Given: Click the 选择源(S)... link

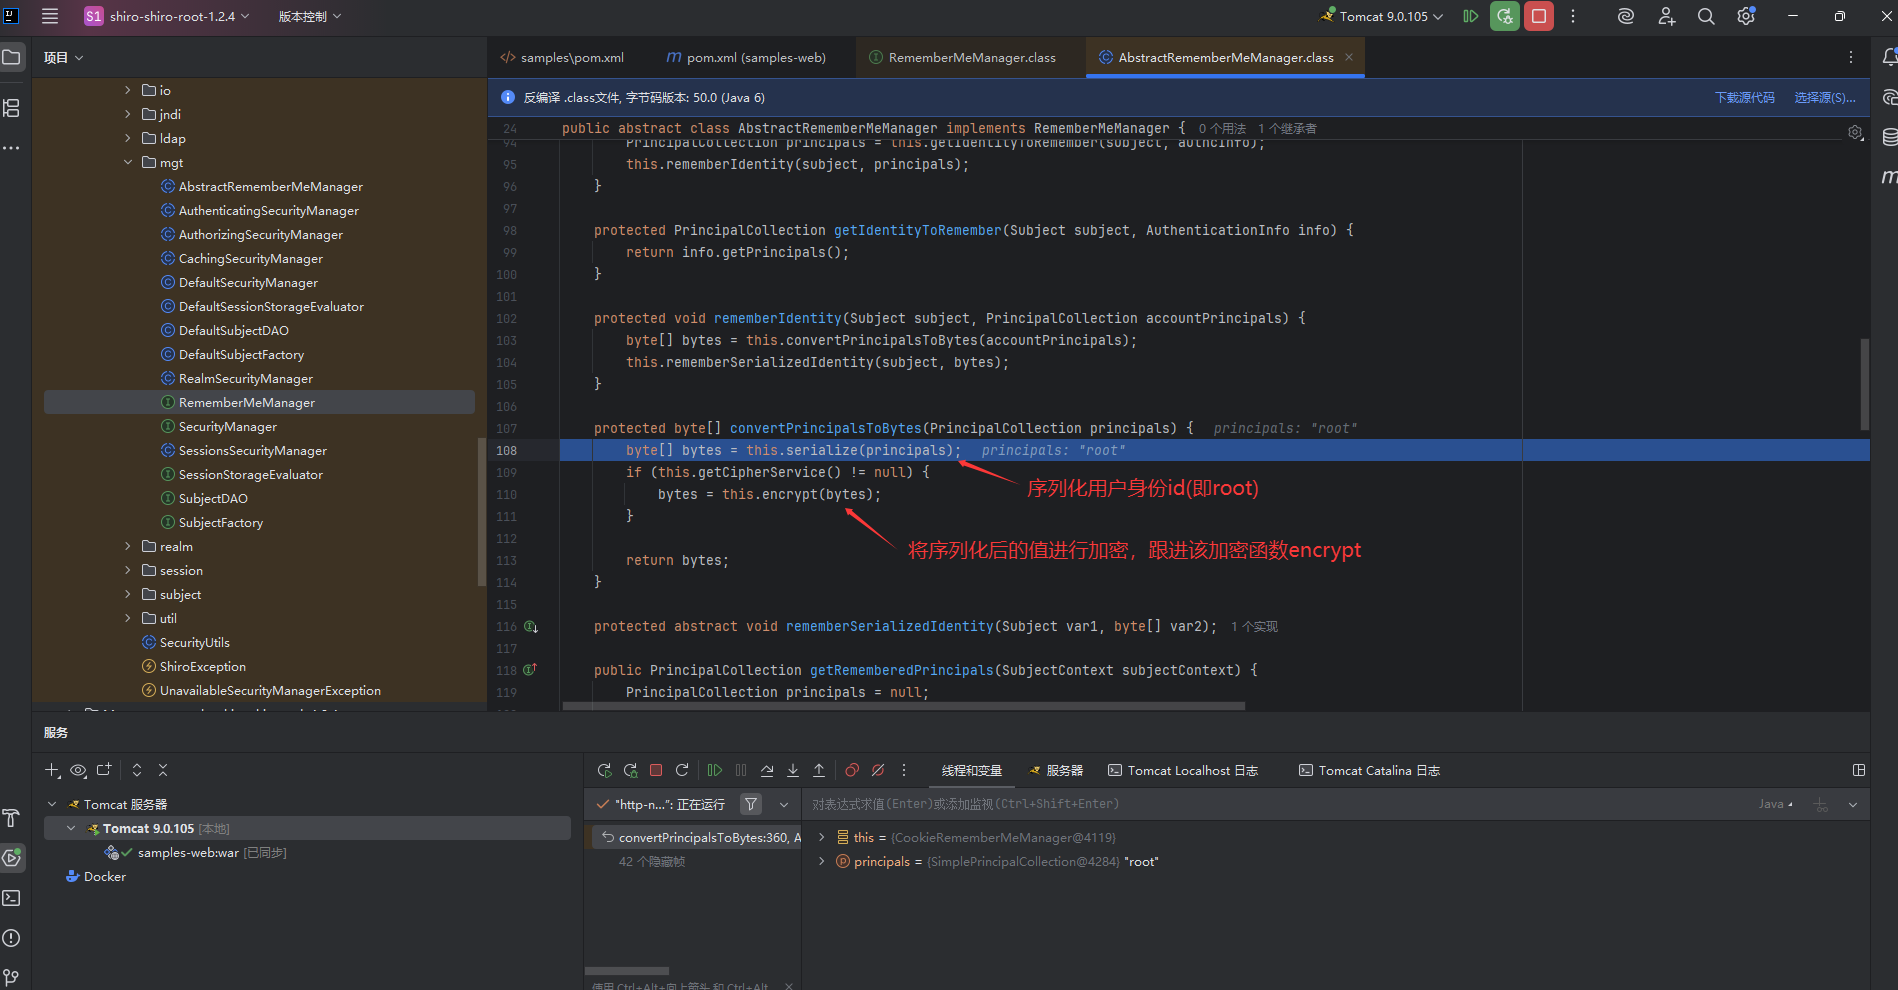Looking at the screenshot, I should (x=1824, y=97).
